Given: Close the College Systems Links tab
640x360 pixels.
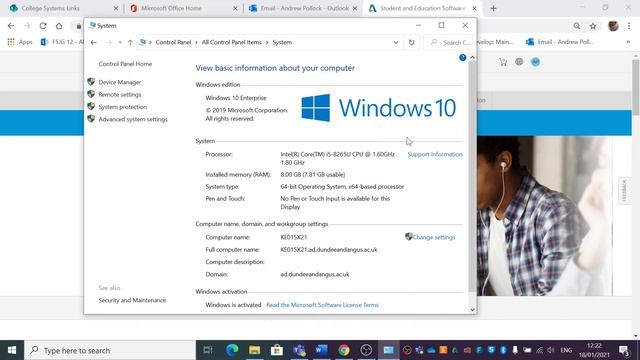Looking at the screenshot, I should 116,8.
